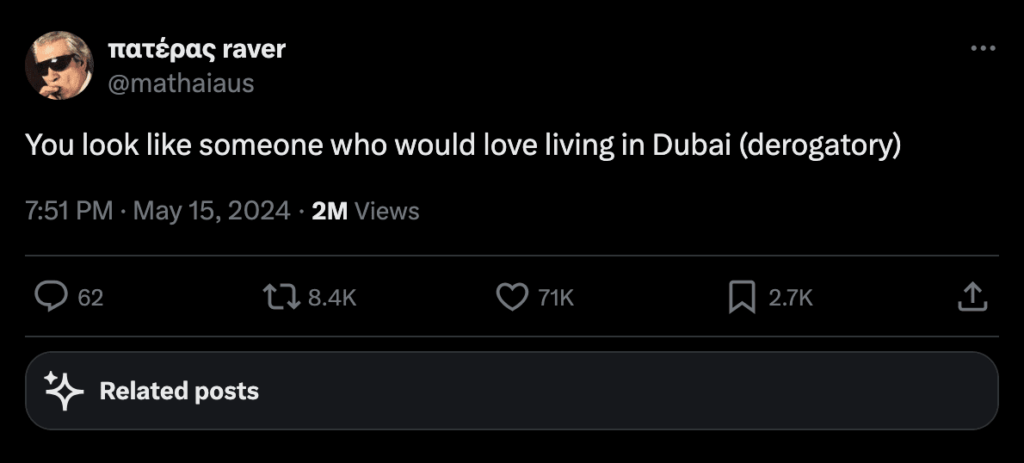The image size is (1024, 463).
Task: Click the May 15, 2024 date
Action: click(x=211, y=211)
